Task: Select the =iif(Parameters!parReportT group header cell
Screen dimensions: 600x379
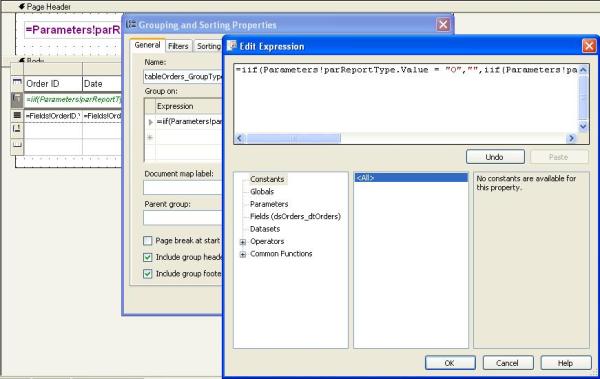Action: tap(73, 100)
